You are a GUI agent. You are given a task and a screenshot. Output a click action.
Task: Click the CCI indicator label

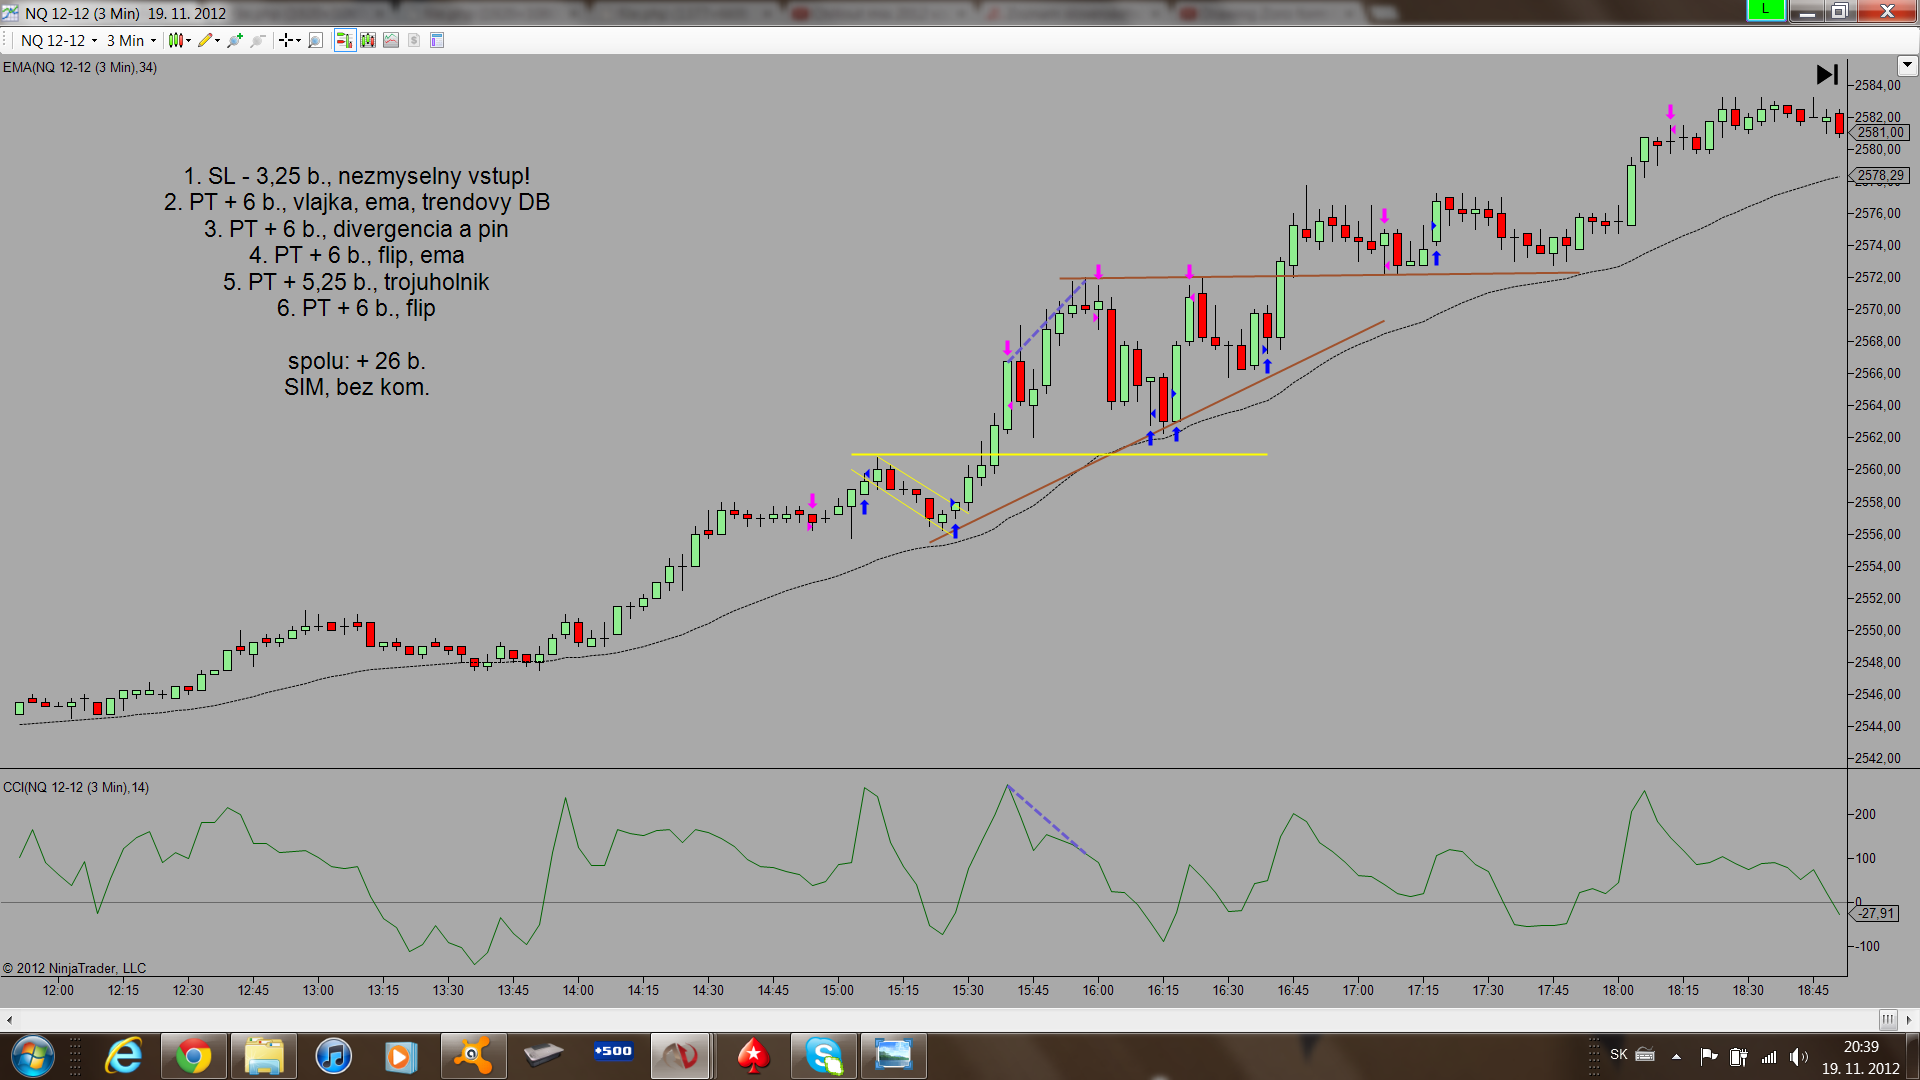[76, 787]
